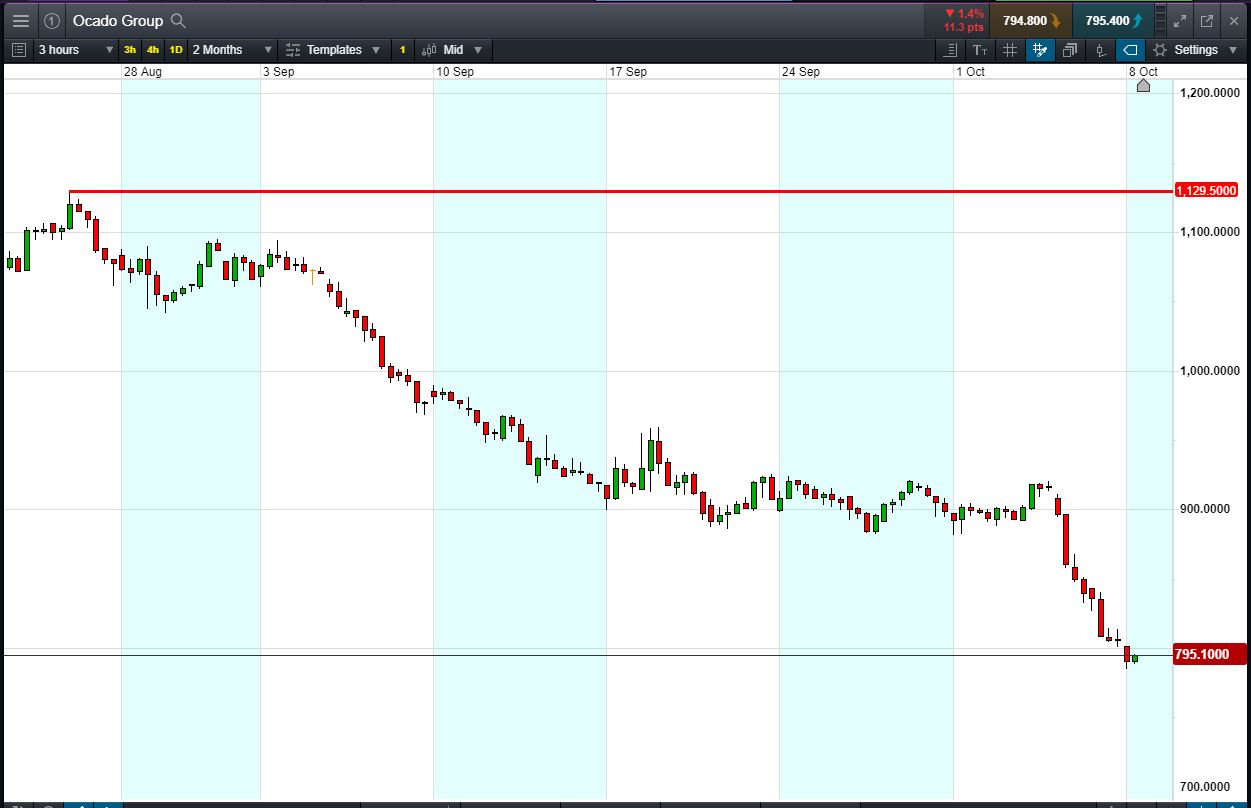Select the 4h quick interval button

pos(153,50)
